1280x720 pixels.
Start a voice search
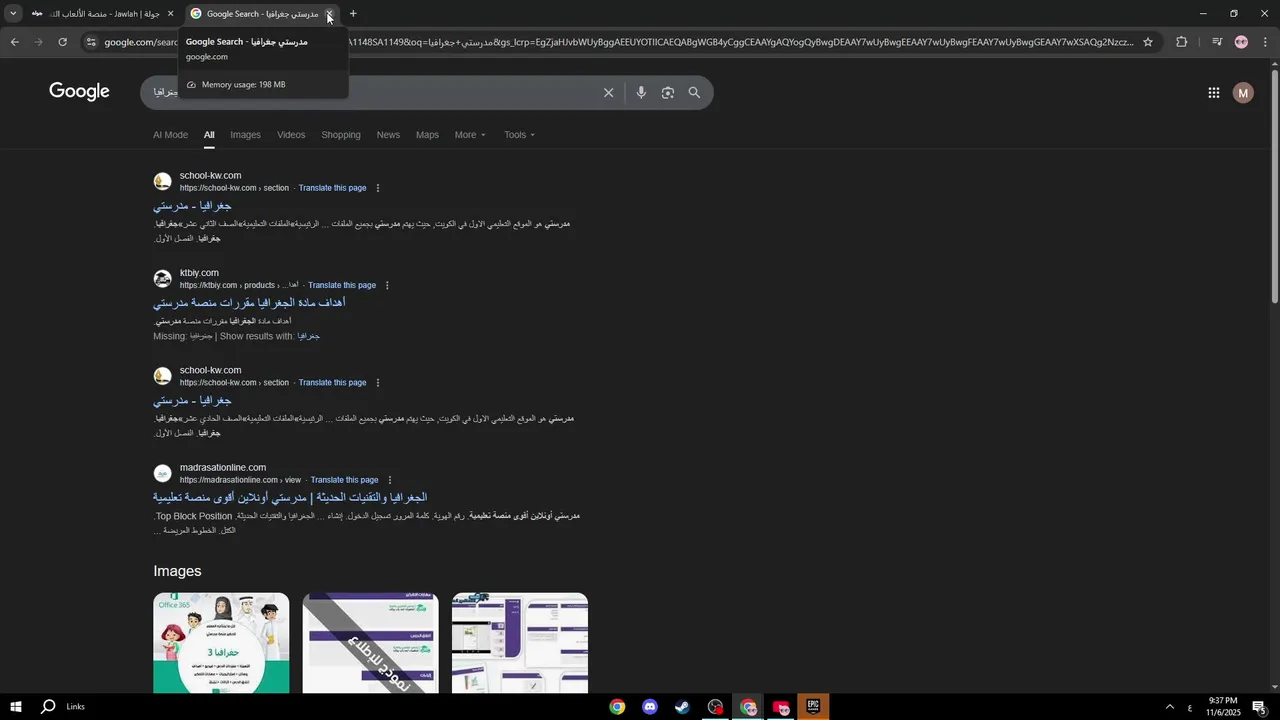pos(641,93)
